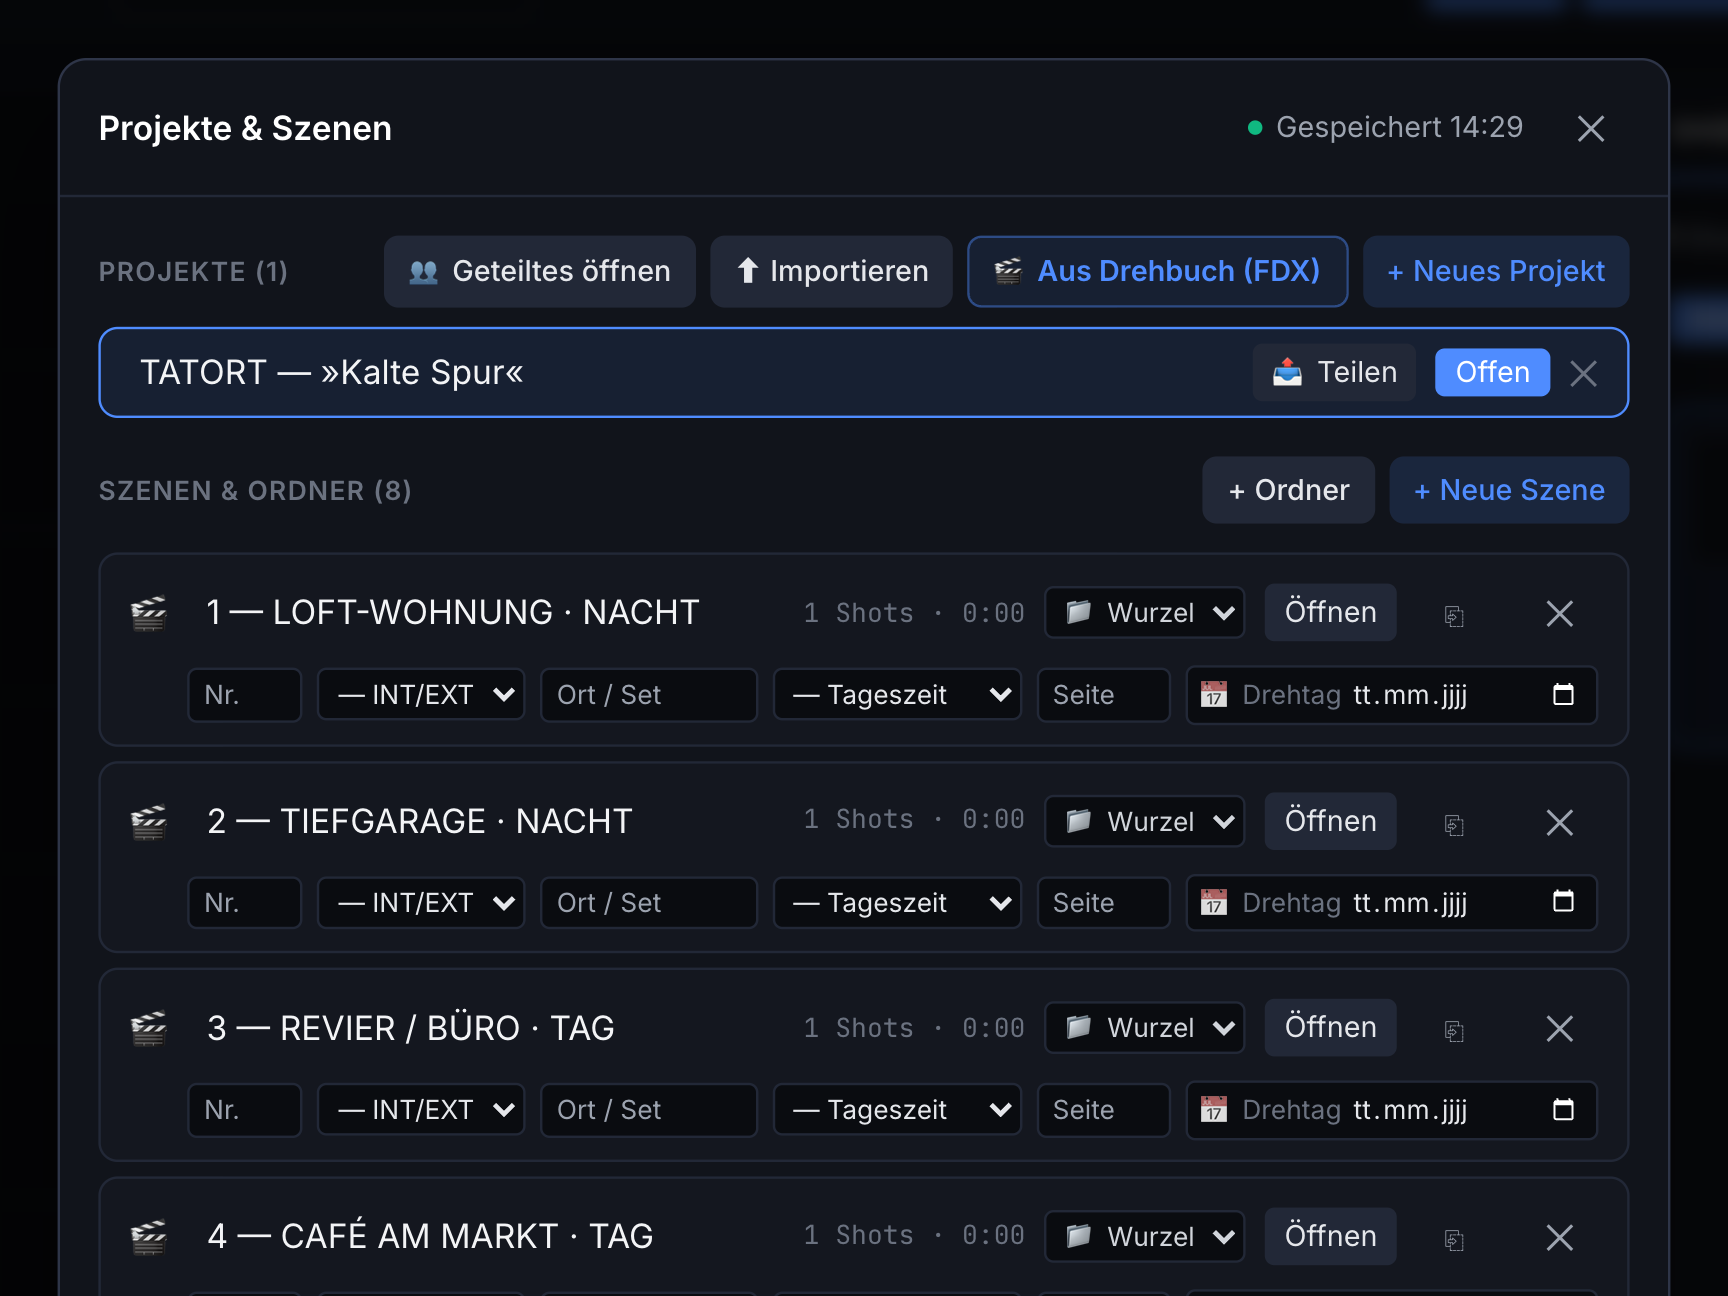Screen dimensions: 1728x1296
Task: Click Drehtag date field tt.mm.jjjj in scene 3
Action: [x=1410, y=1110]
